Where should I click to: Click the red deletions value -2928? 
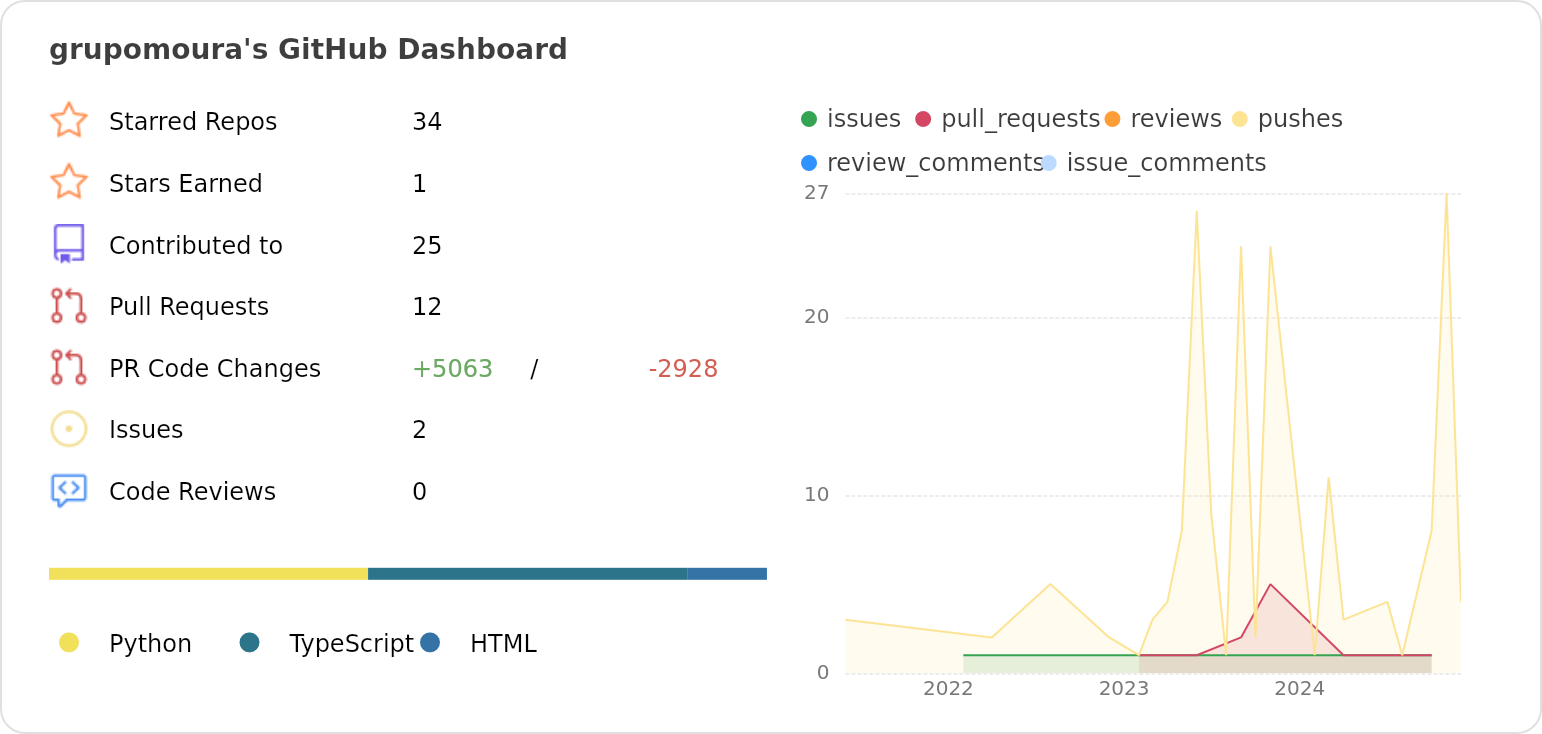click(683, 369)
